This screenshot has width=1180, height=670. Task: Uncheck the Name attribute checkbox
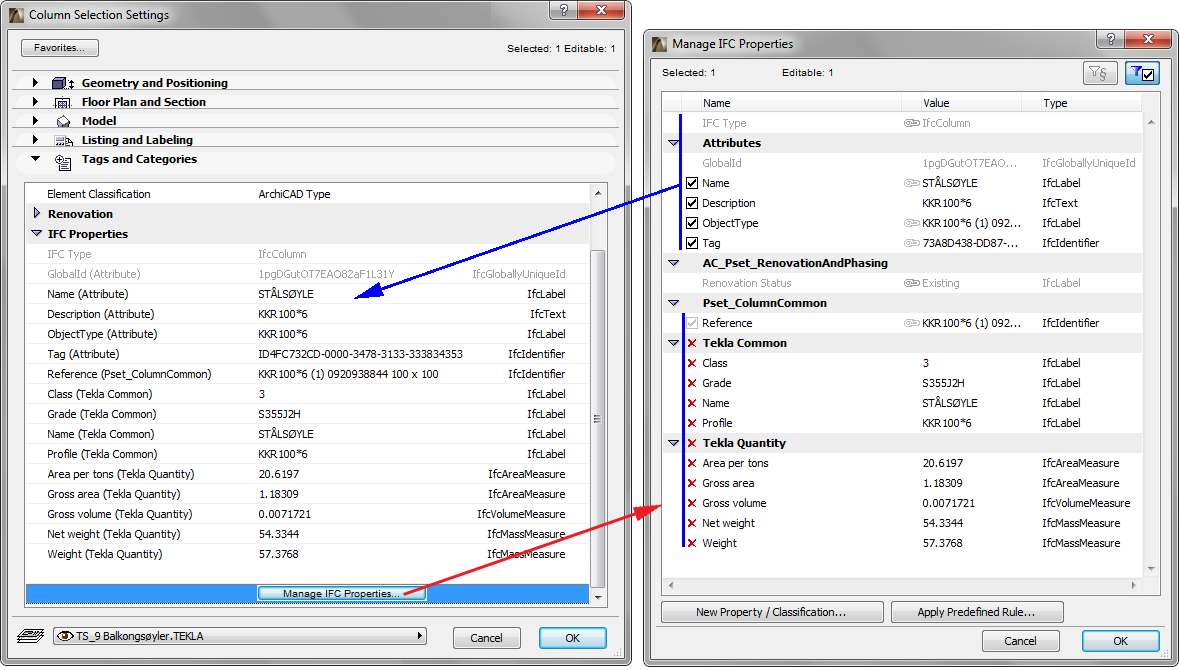pos(692,183)
